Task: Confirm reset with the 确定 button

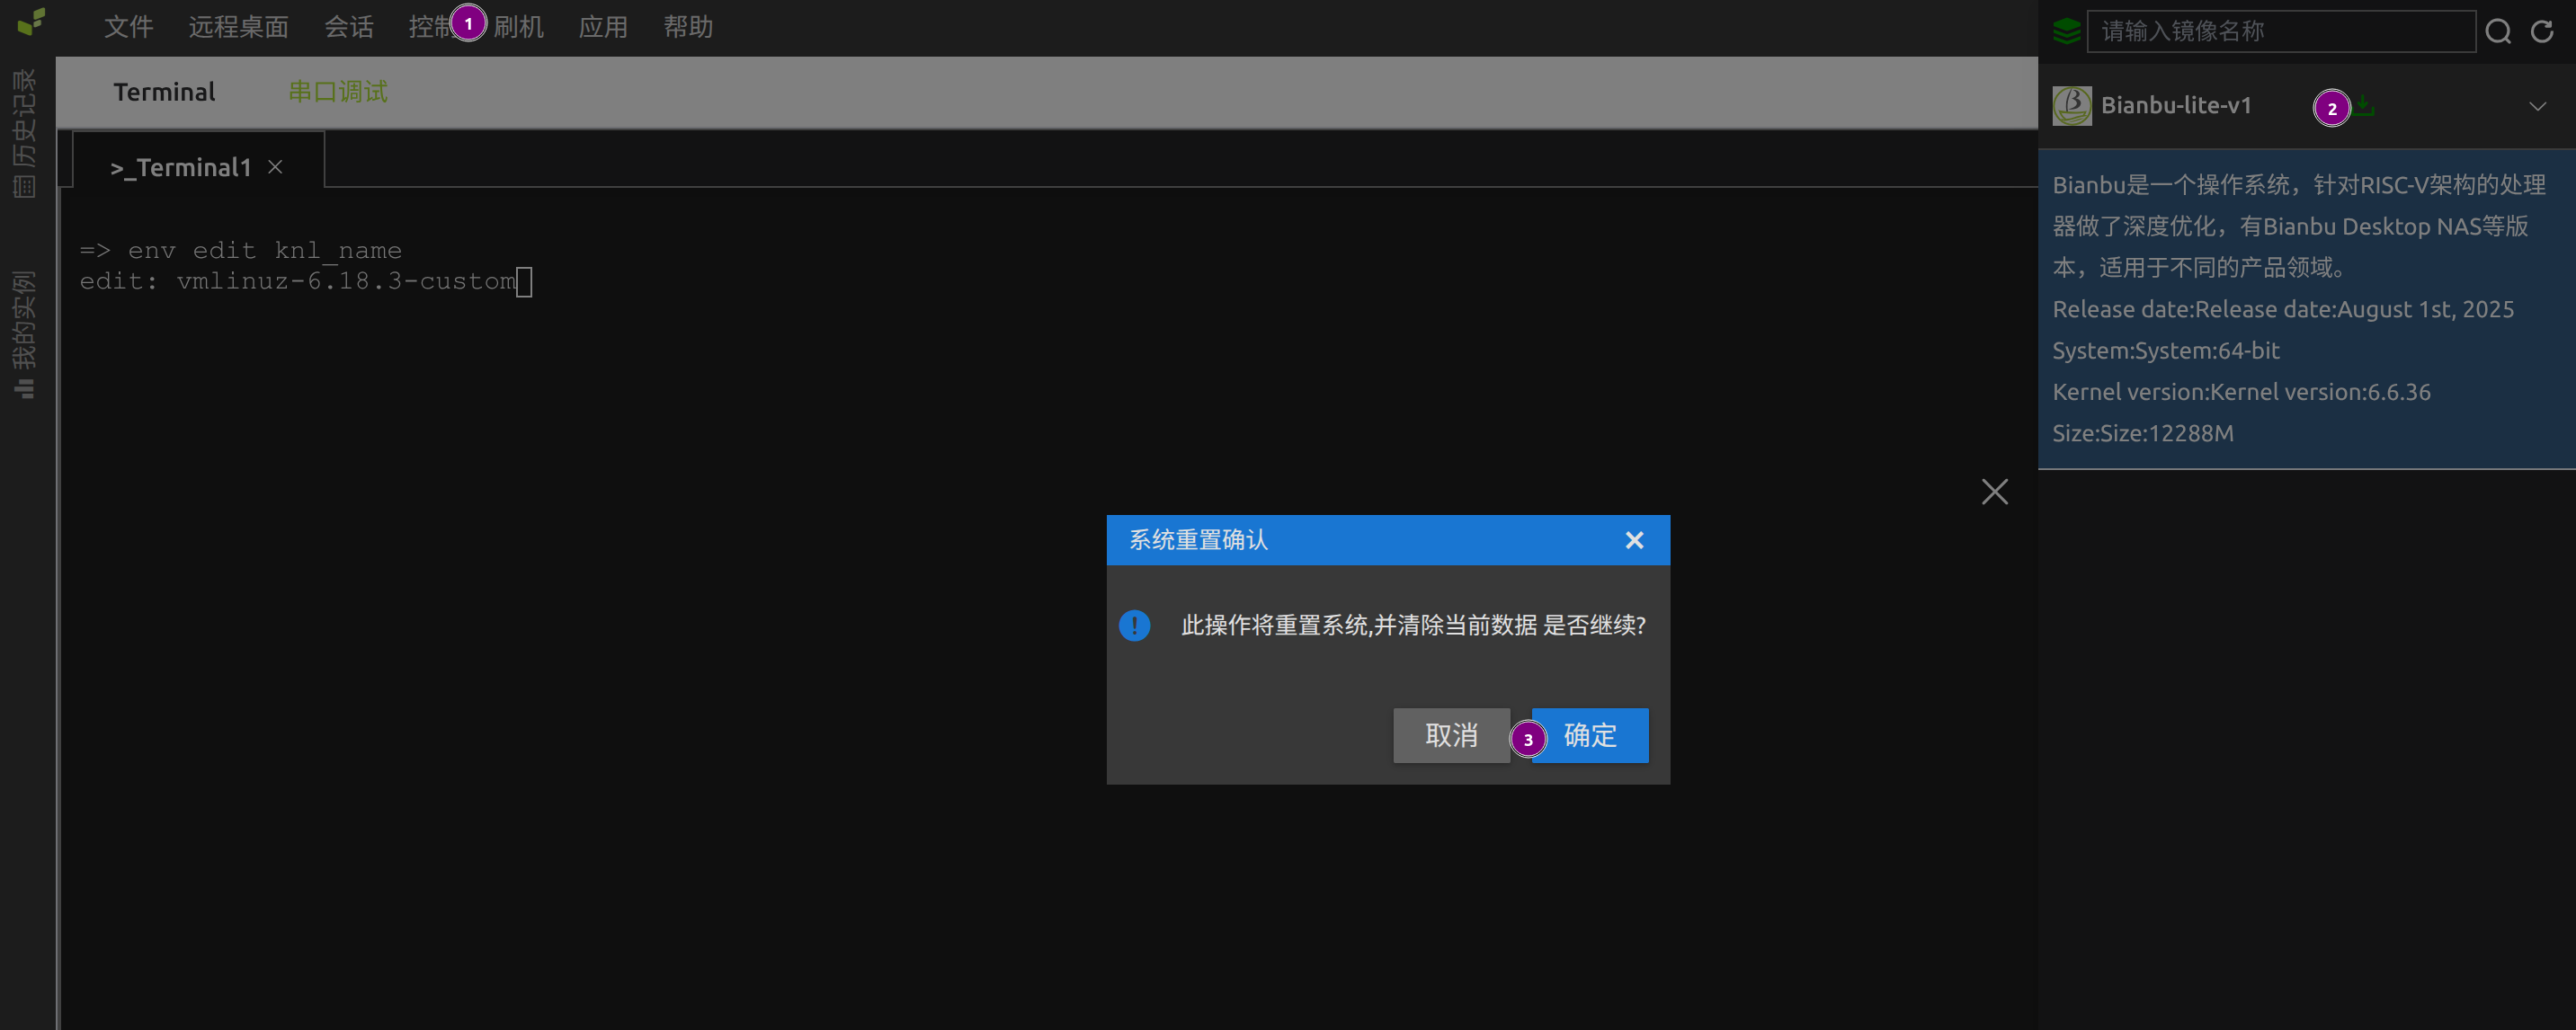Action: click(1589, 735)
